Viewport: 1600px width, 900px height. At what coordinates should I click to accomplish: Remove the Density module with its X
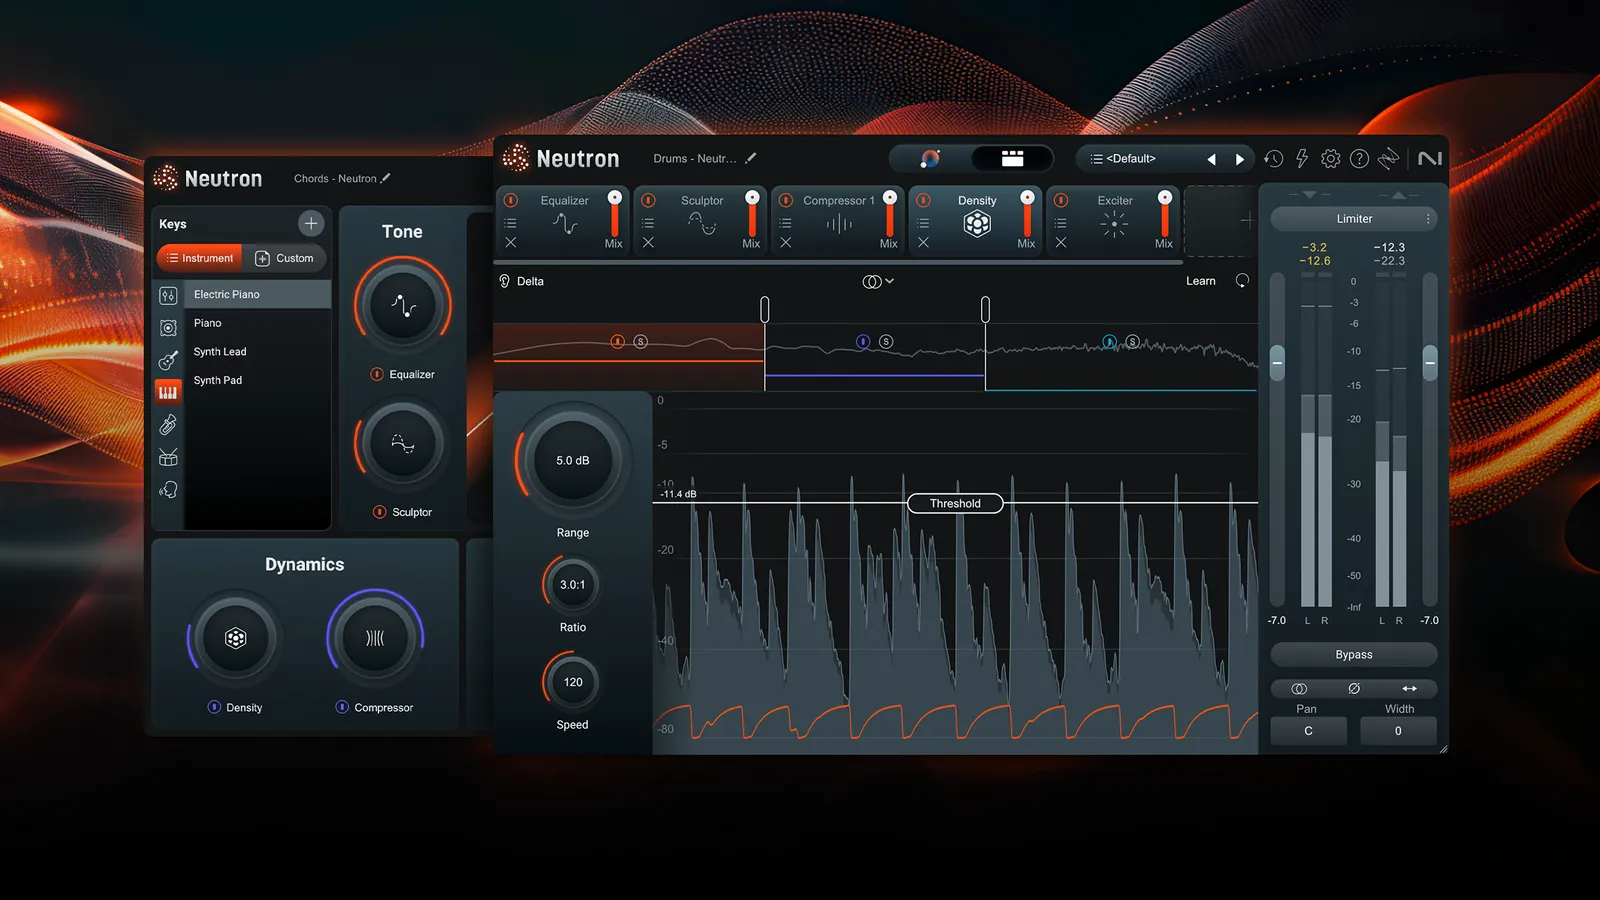923,243
